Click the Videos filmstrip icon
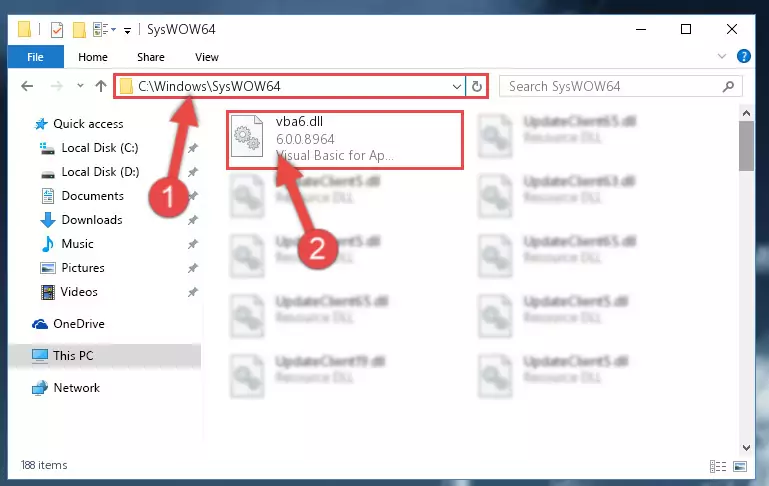 coord(48,293)
